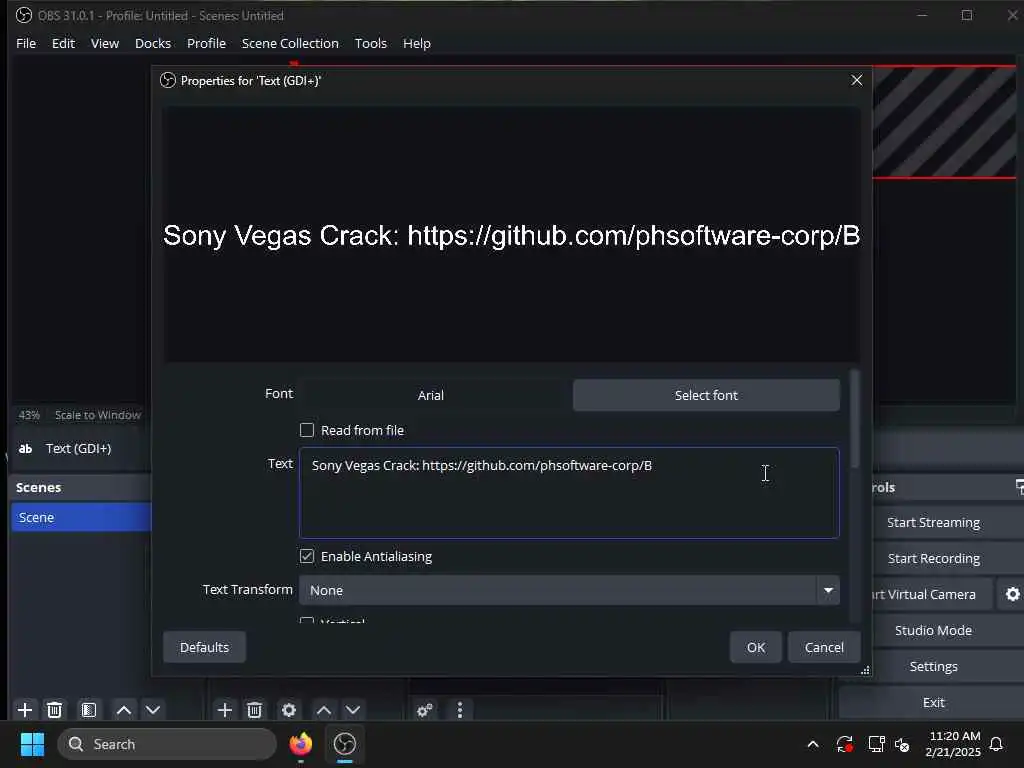The width and height of the screenshot is (1024, 768).
Task: Select the Scene entry in Scenes list
Action: coord(81,517)
